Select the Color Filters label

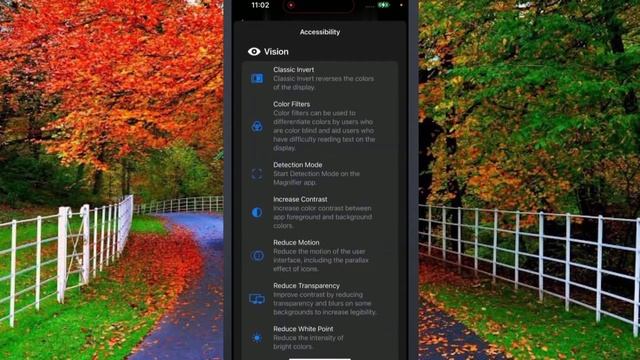291,104
